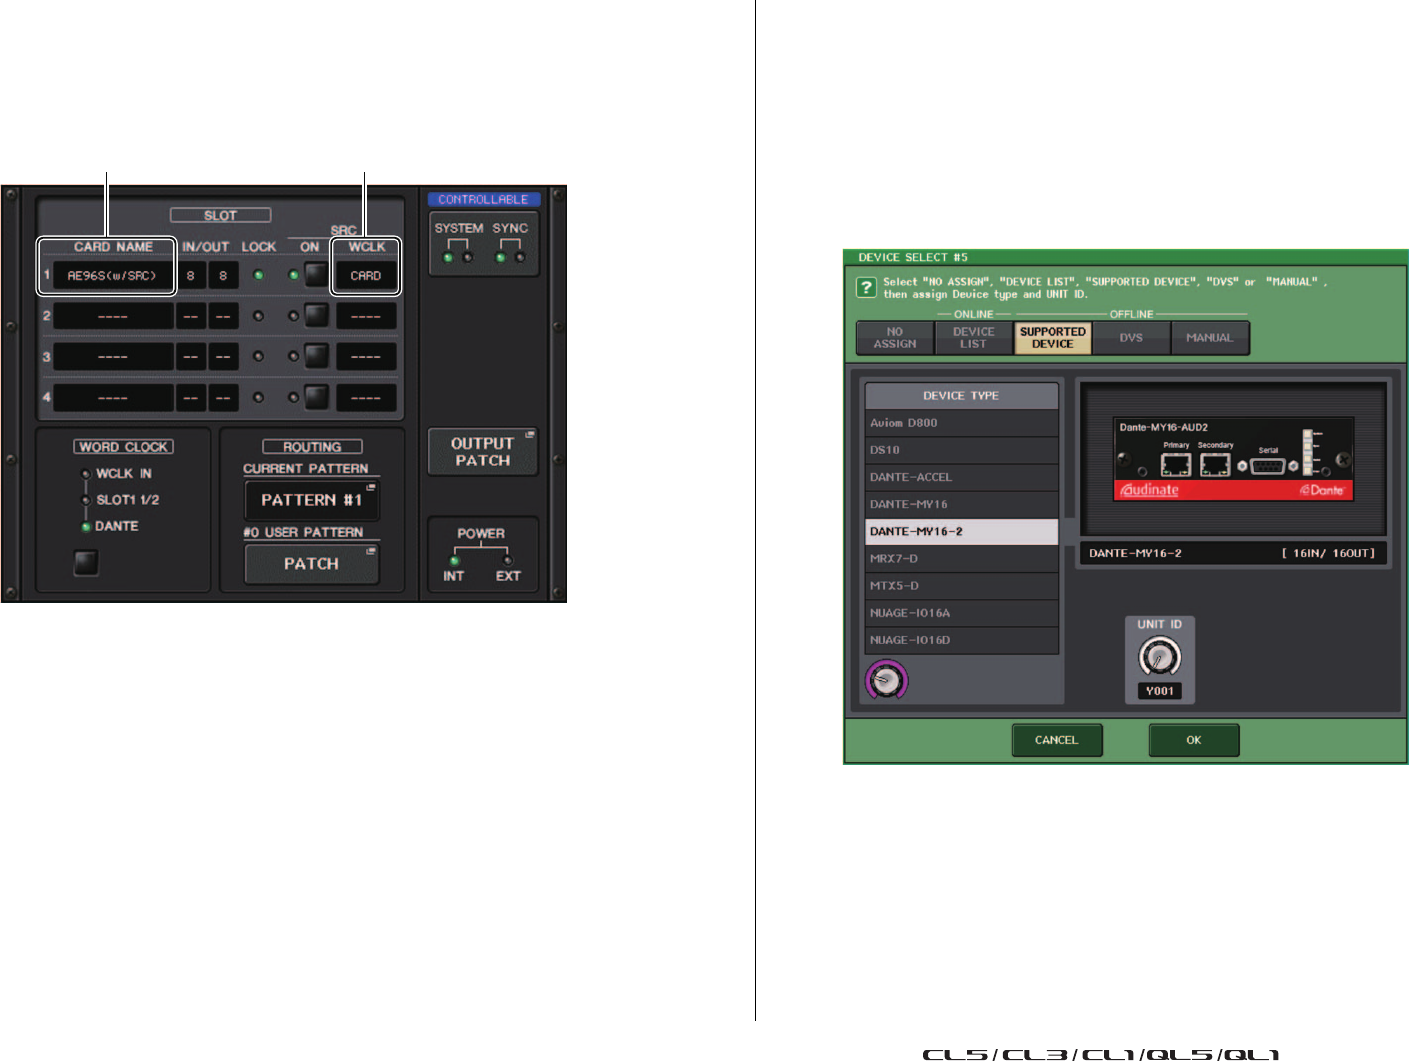Screen dimensions: 1409x1061
Task: Click the DEVICE SELECT #5 title text
Action: pyautogui.click(x=913, y=257)
